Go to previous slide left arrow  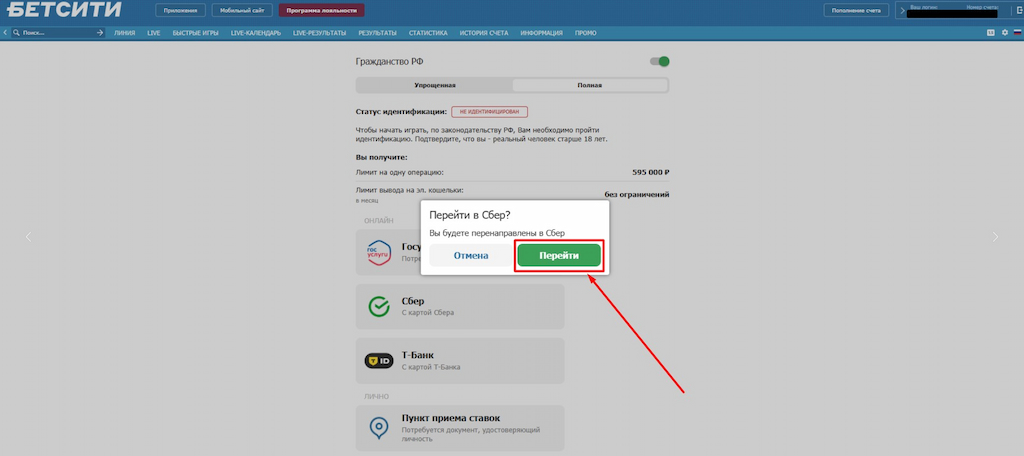(x=28, y=236)
